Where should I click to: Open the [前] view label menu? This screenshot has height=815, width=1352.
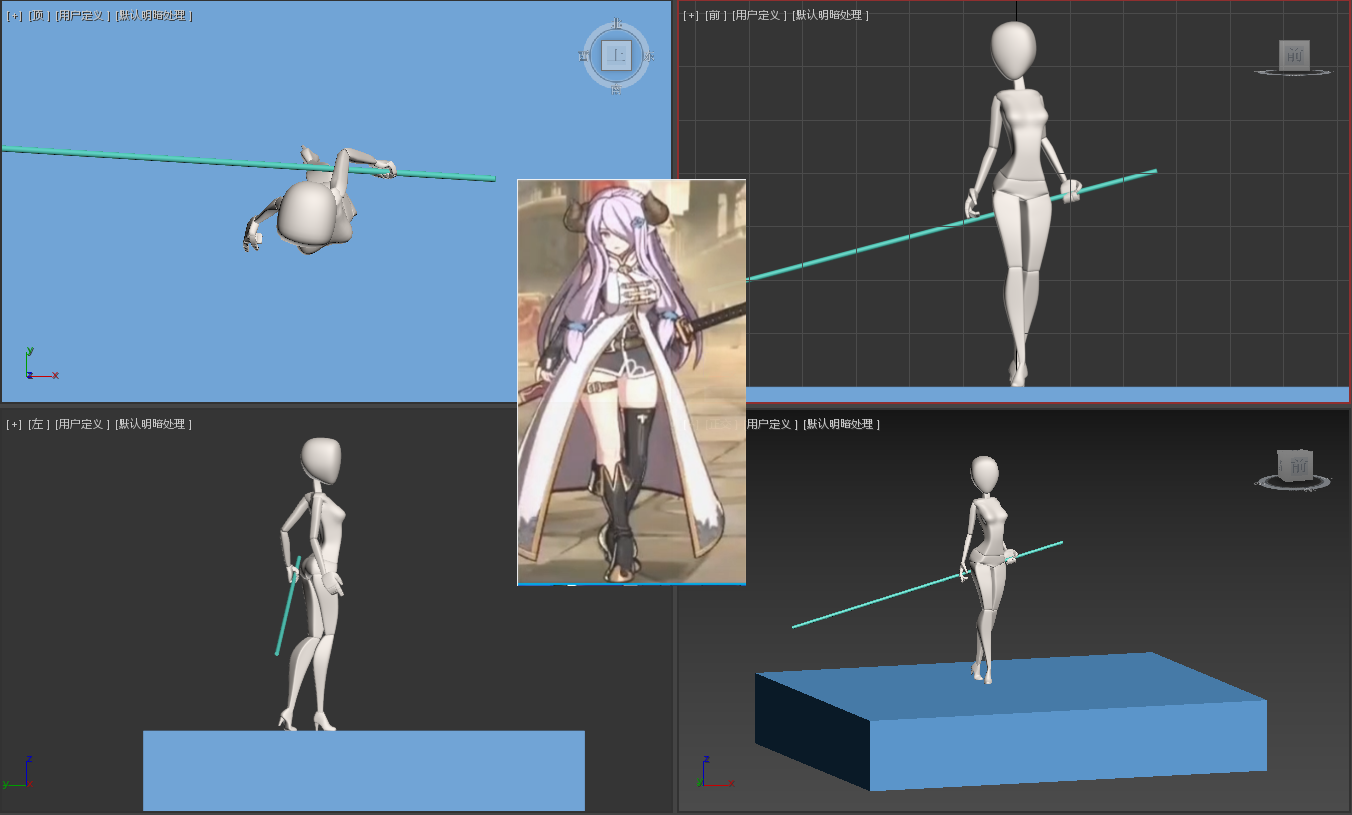(x=715, y=15)
